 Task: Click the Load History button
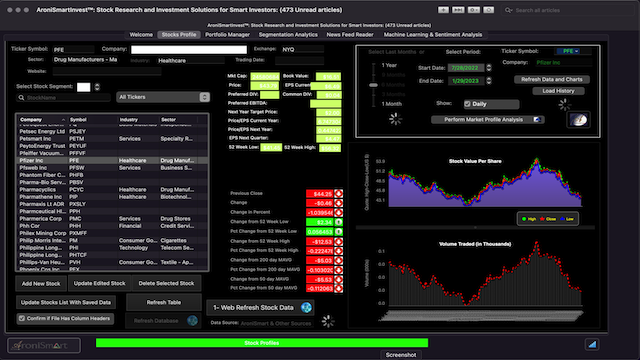[558, 91]
